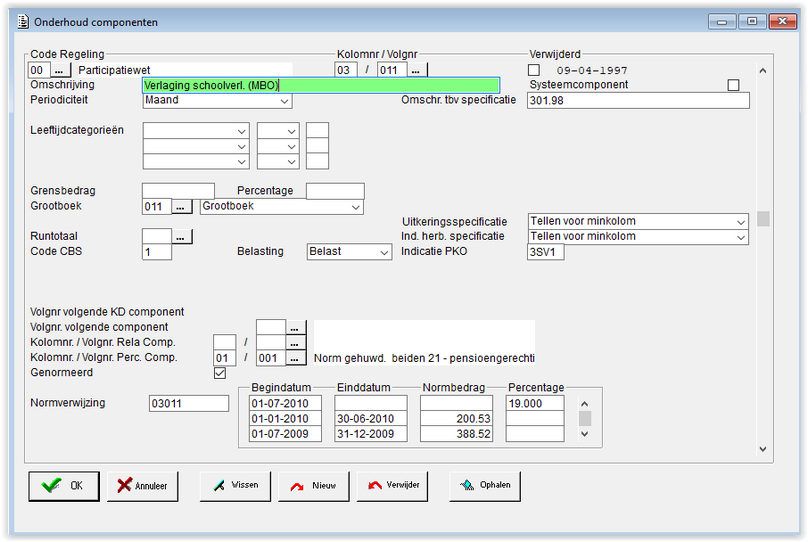Select Percentage cell 19.000

(x=535, y=403)
